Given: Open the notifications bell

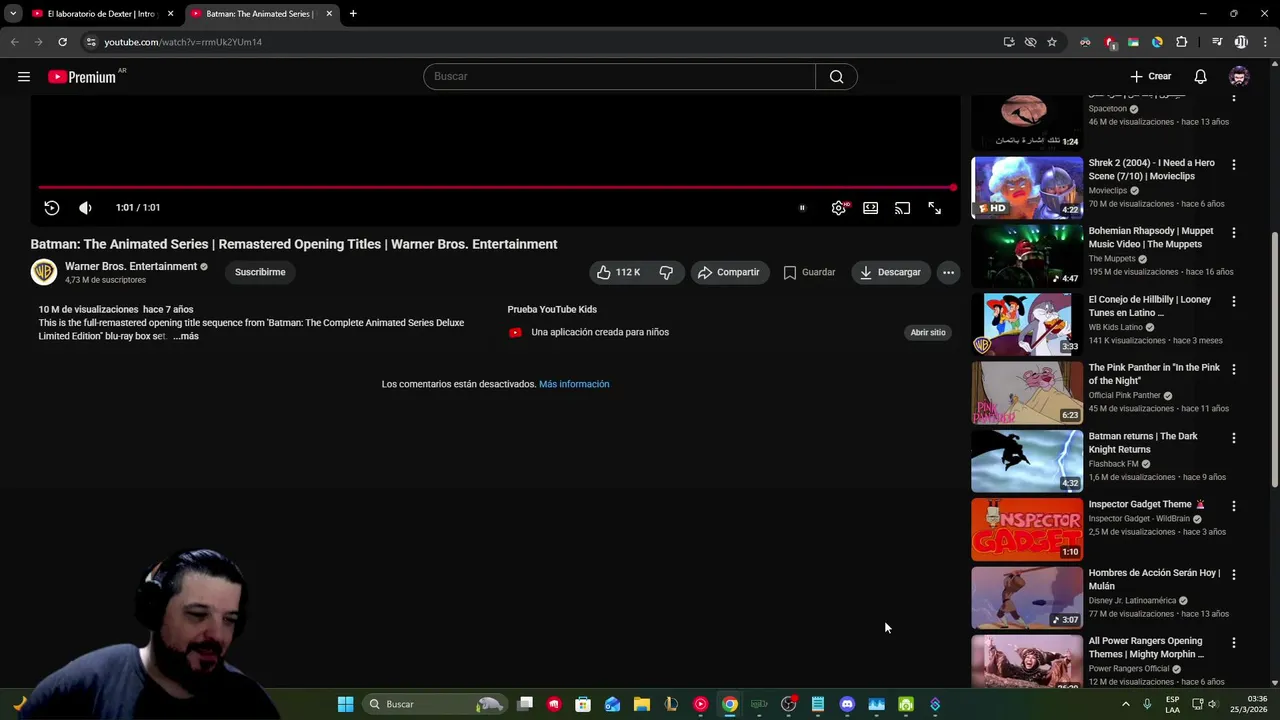Looking at the screenshot, I should pyautogui.click(x=1200, y=77).
